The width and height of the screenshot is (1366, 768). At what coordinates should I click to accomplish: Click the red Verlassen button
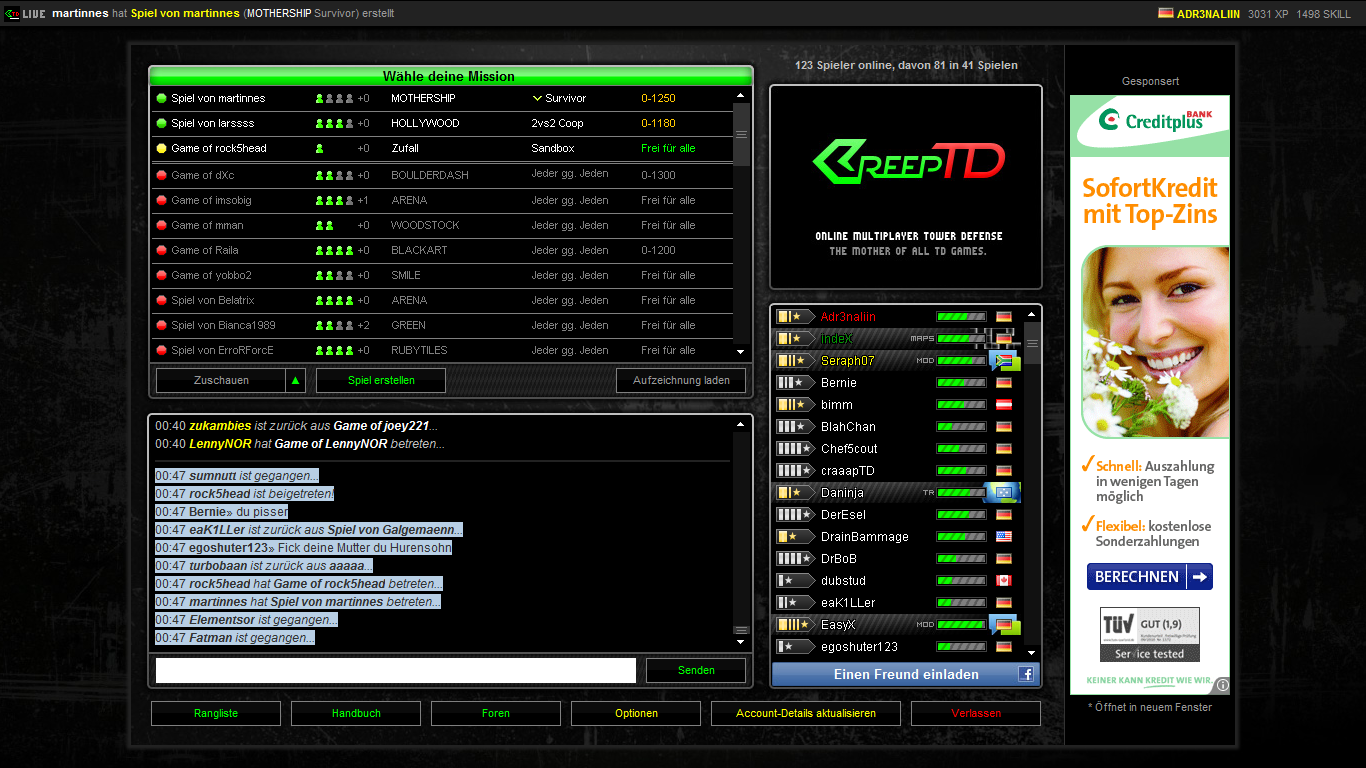click(x=976, y=713)
